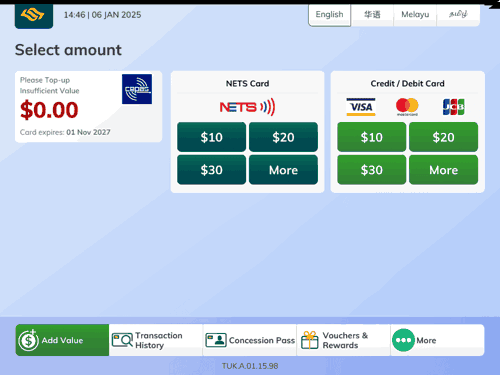Tap the Transaction History magnifier icon
This screenshot has height=375, width=500.
(x=122, y=340)
